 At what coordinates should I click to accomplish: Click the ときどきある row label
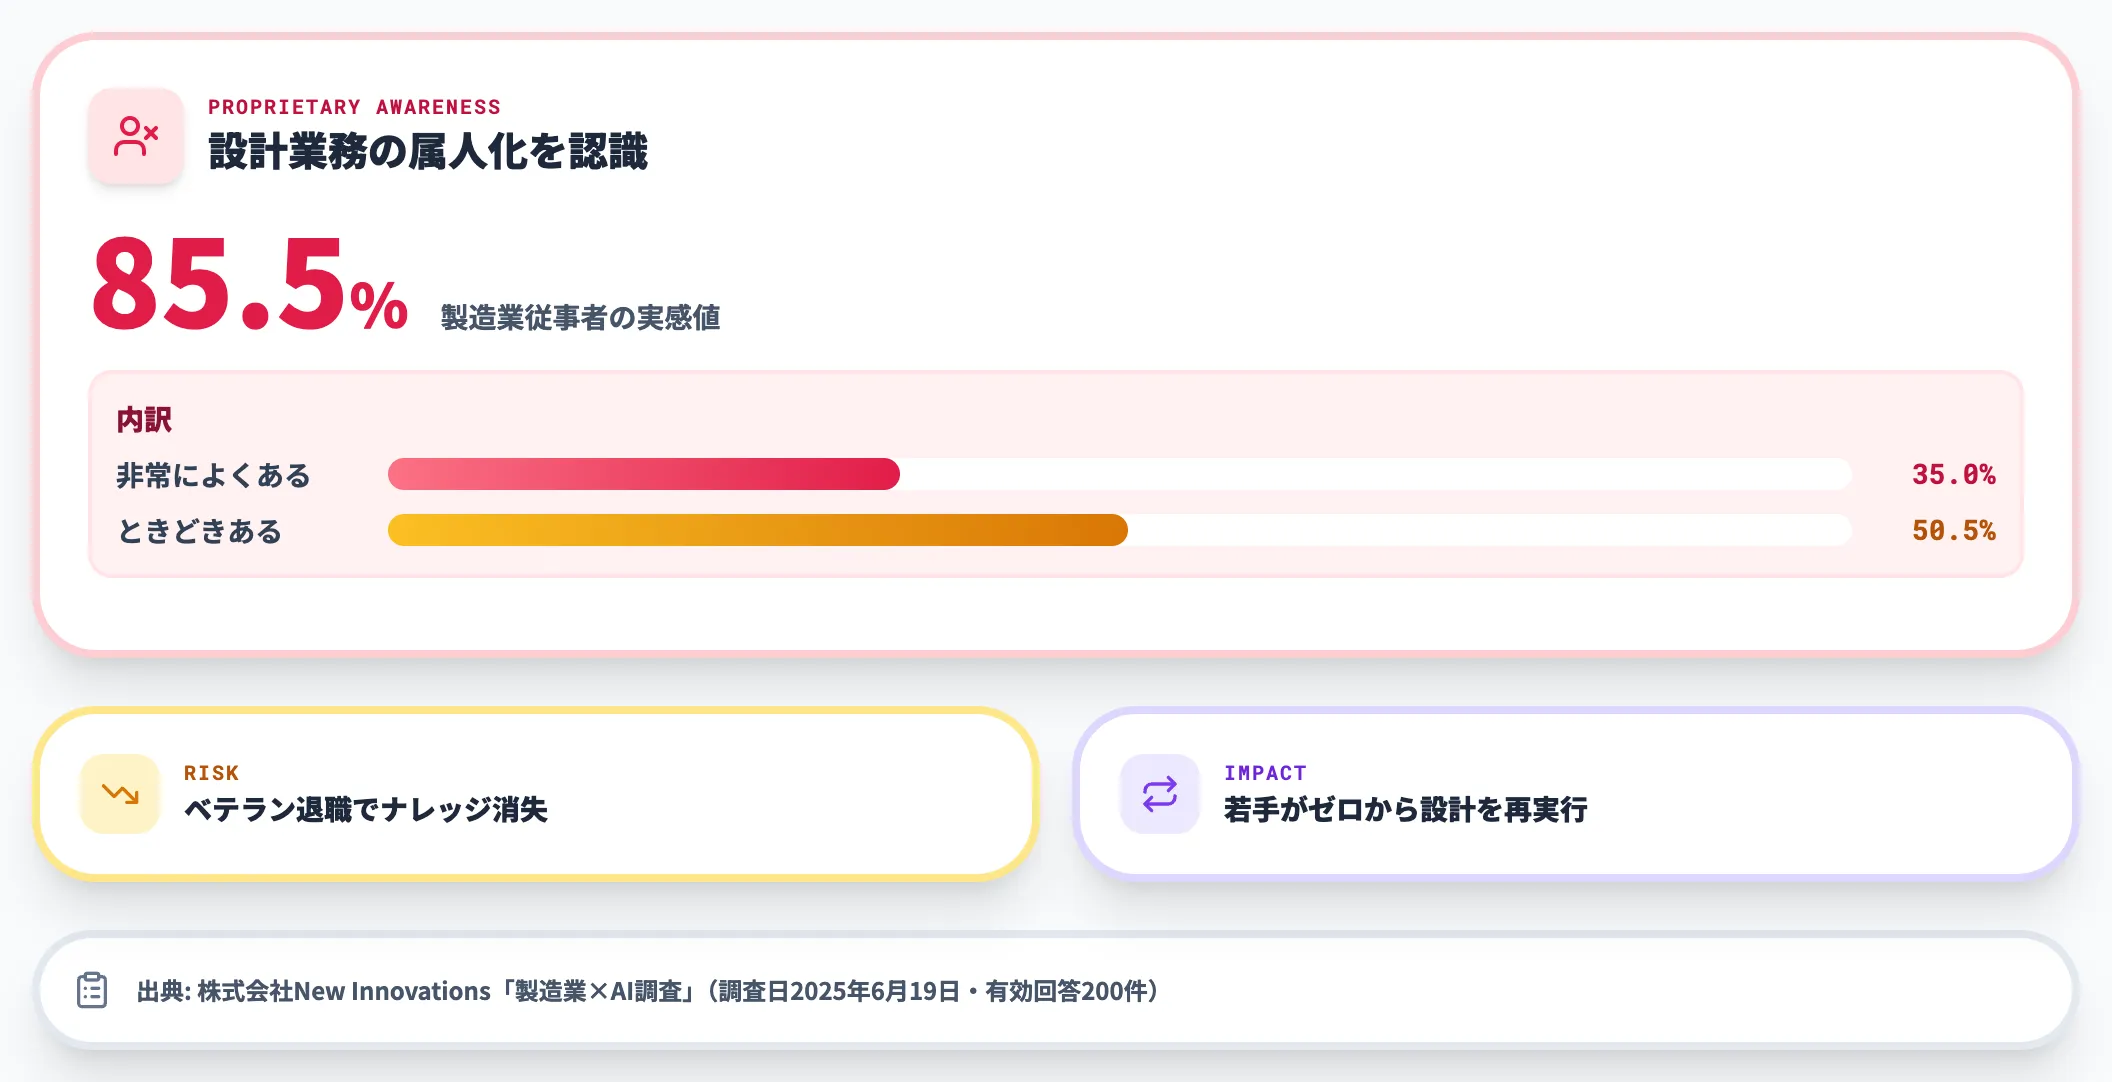point(199,531)
